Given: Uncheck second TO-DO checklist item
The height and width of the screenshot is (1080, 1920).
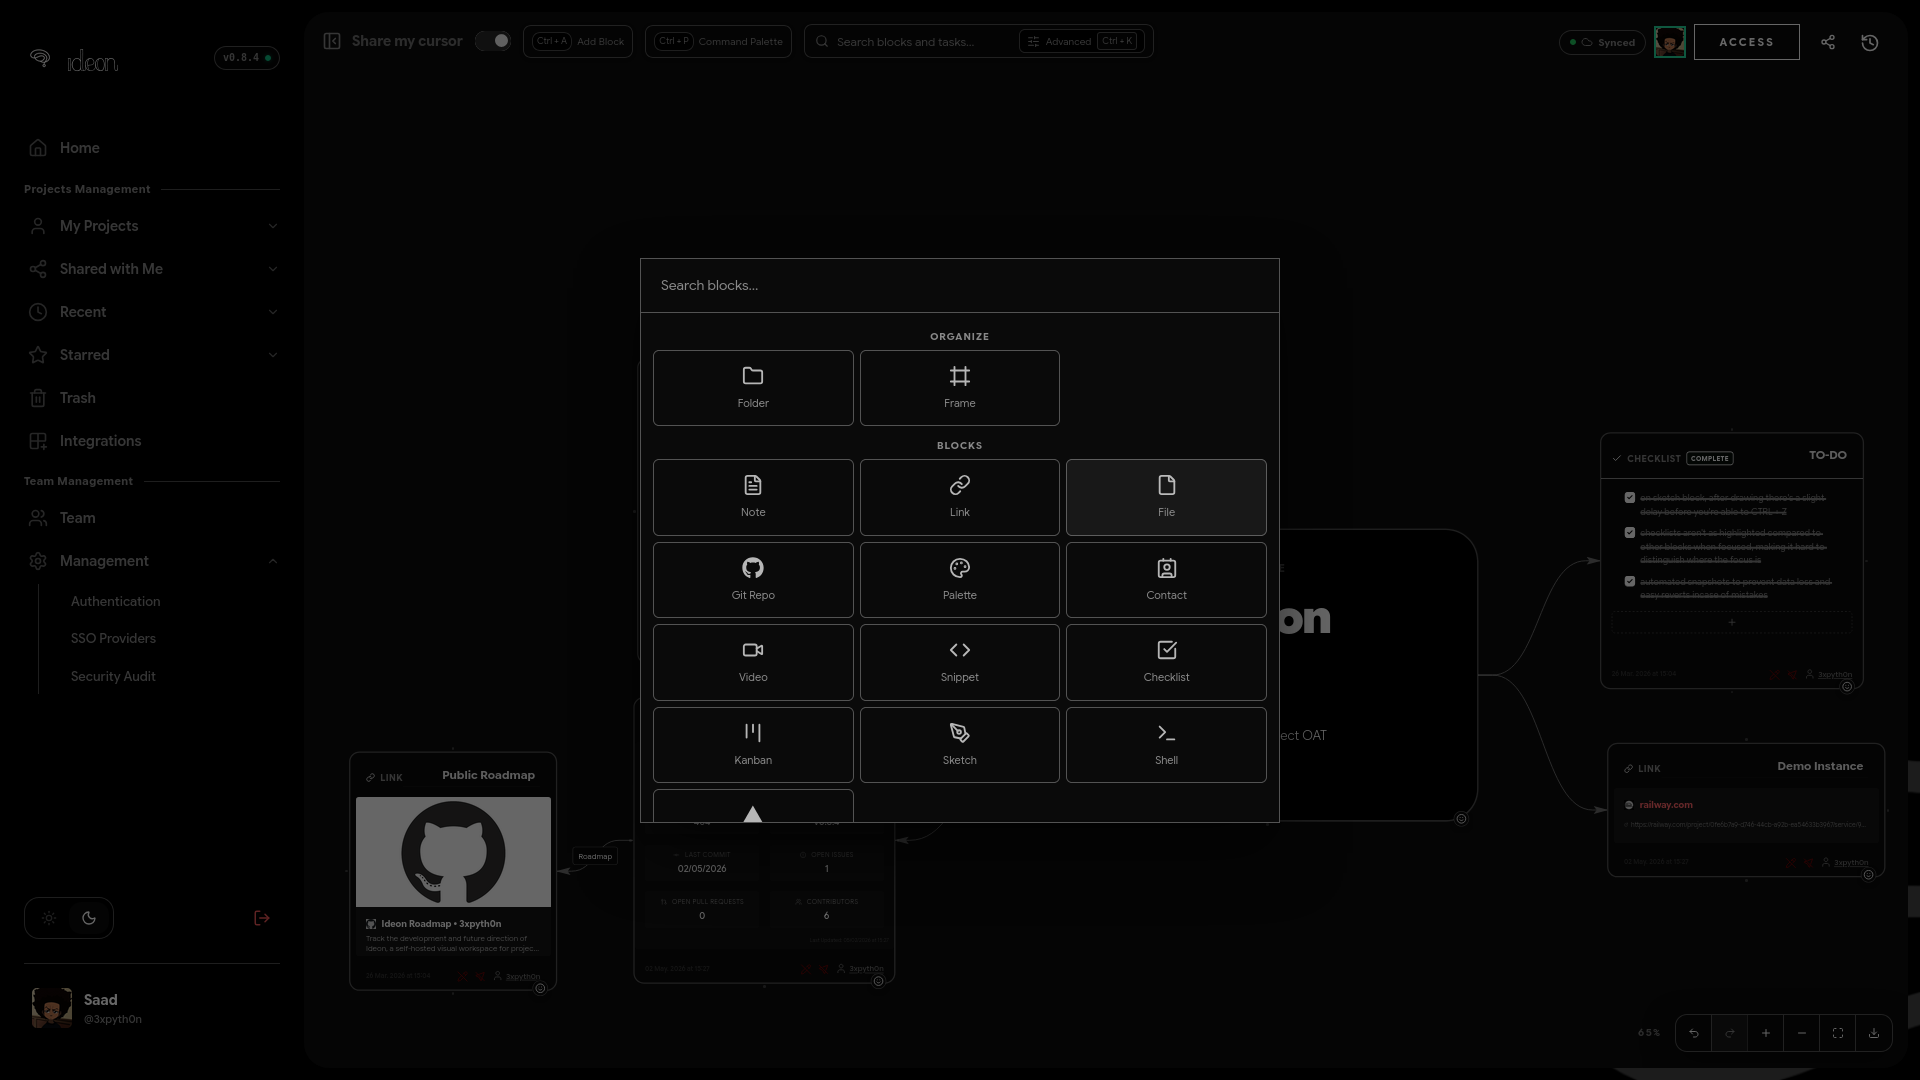Looking at the screenshot, I should (x=1630, y=532).
